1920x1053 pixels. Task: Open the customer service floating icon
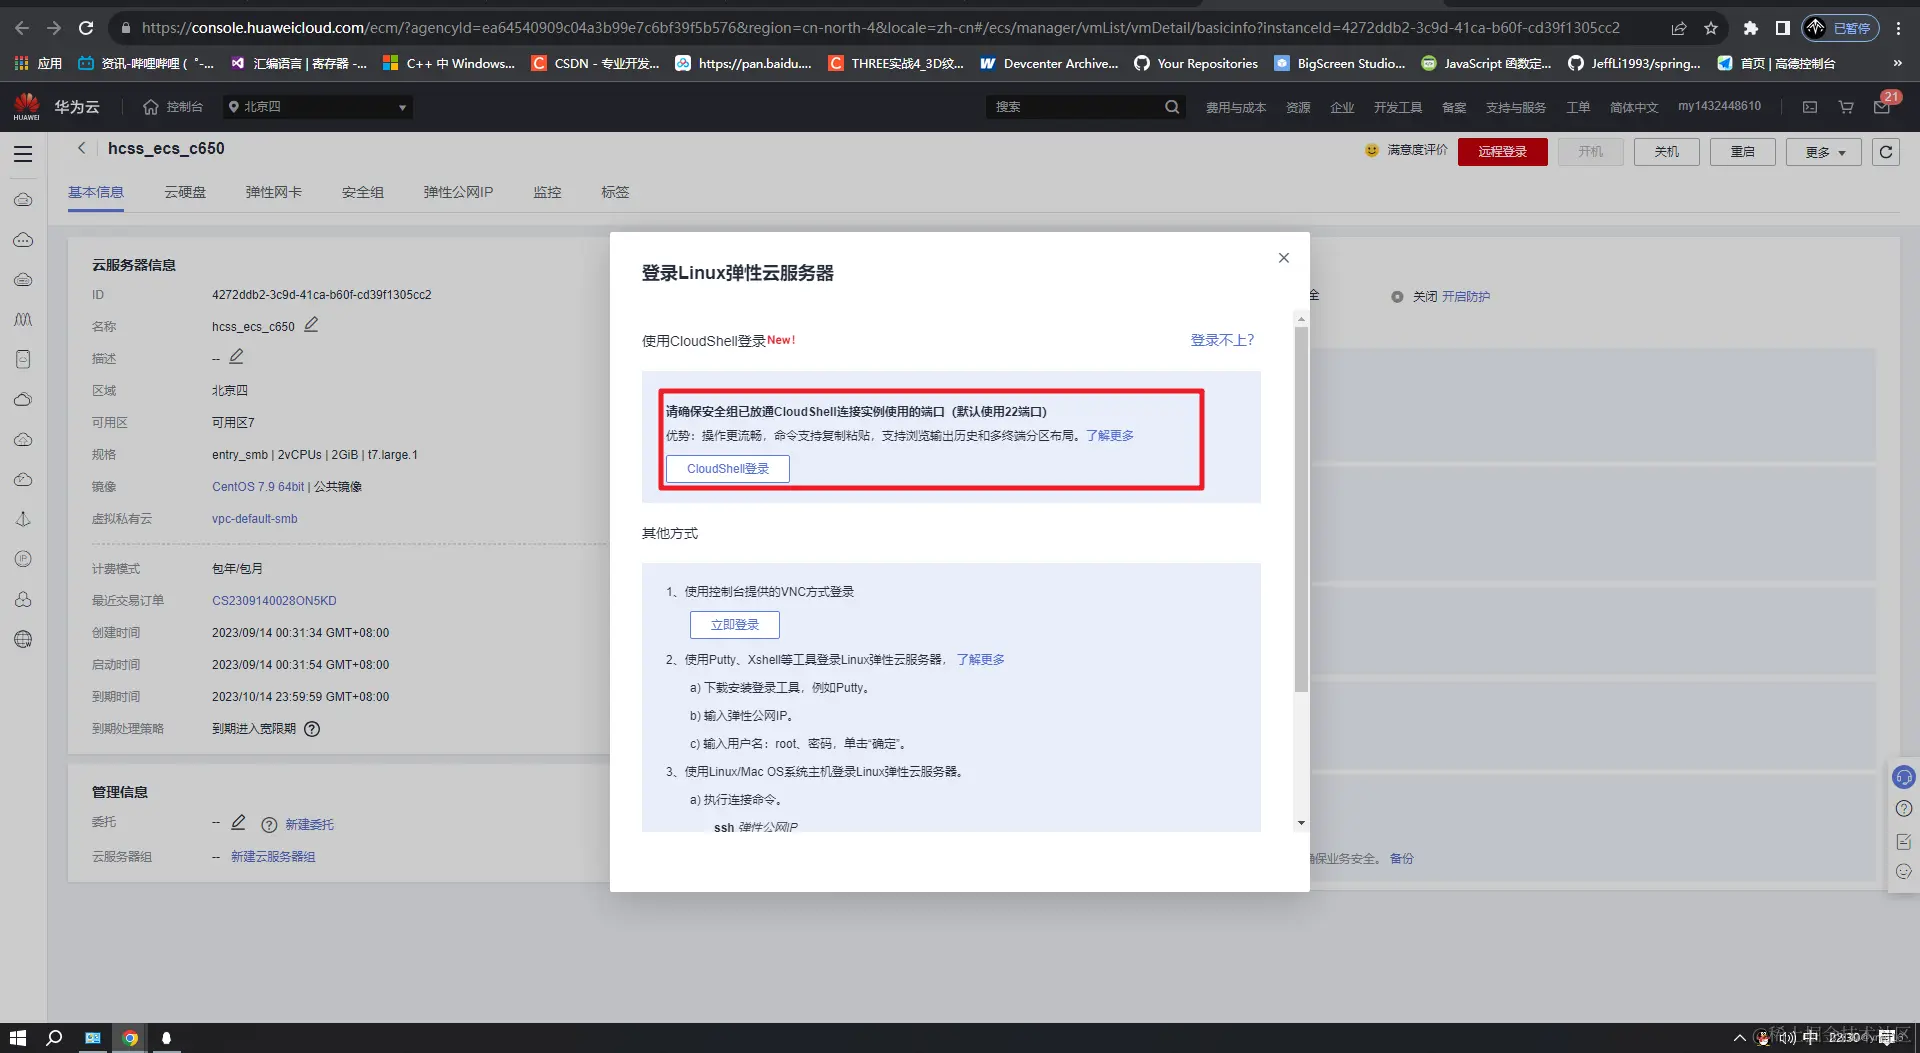point(1904,777)
